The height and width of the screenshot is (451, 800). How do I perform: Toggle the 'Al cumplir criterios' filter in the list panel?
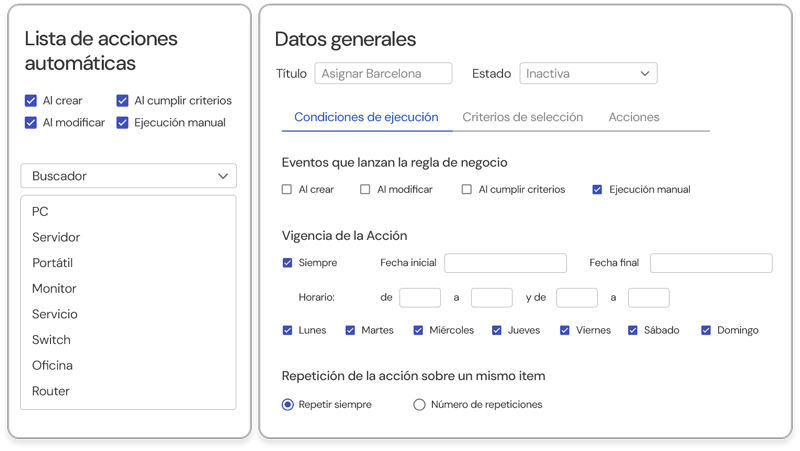click(x=122, y=101)
